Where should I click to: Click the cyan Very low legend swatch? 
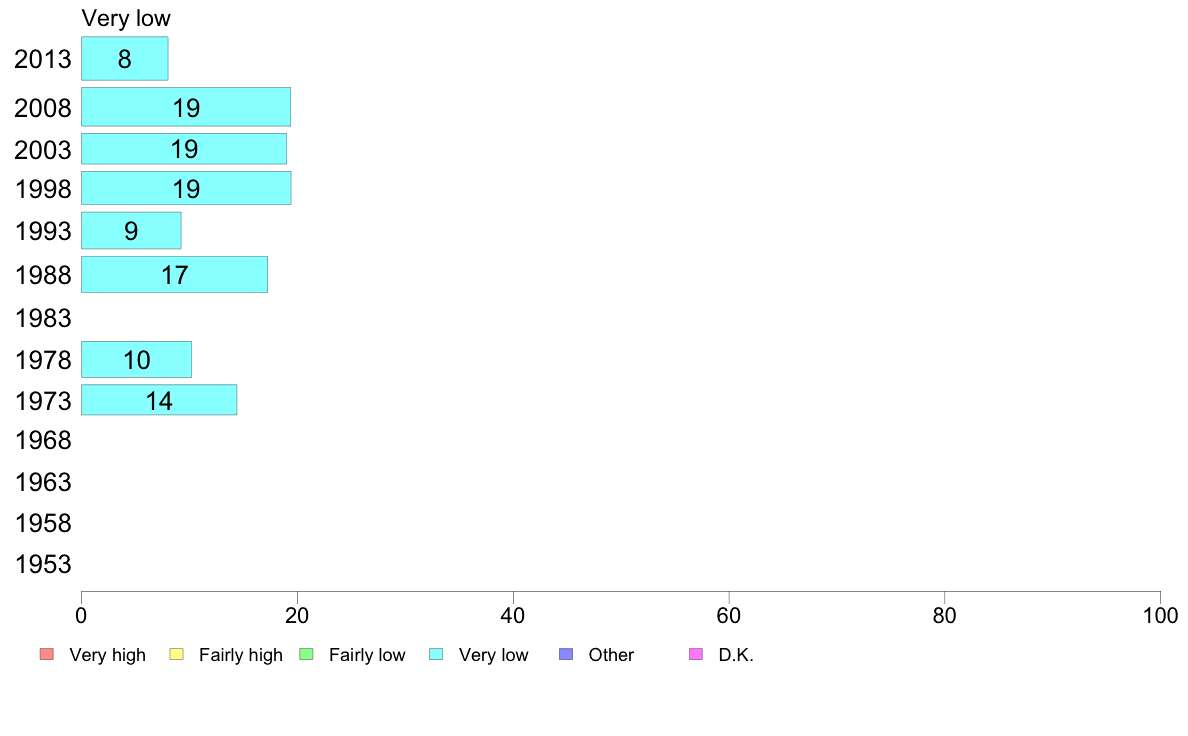coord(436,654)
